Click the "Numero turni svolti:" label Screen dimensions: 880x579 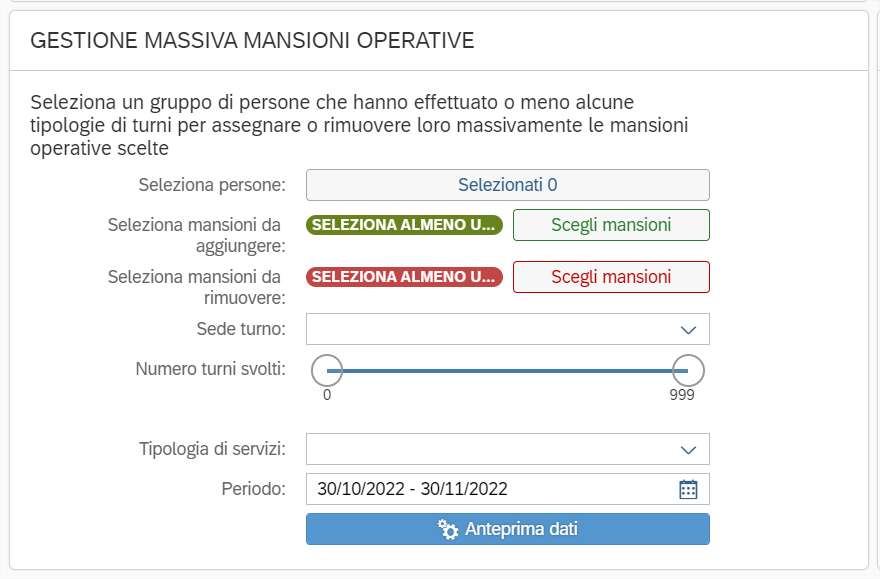coord(210,369)
